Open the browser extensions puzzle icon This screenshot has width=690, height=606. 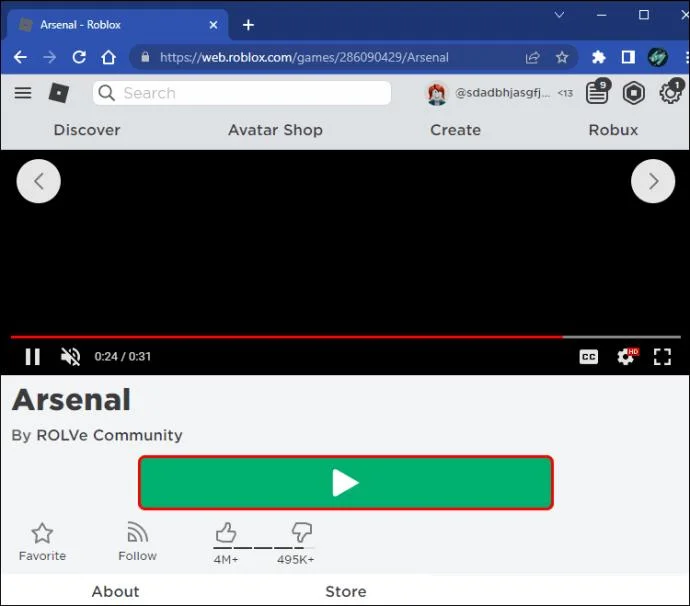[598, 57]
